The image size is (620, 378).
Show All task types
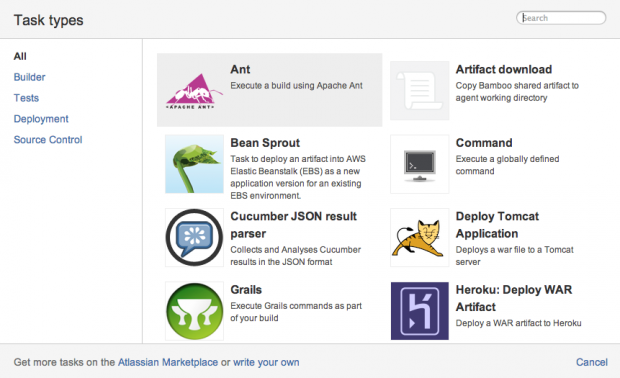pyautogui.click(x=20, y=57)
